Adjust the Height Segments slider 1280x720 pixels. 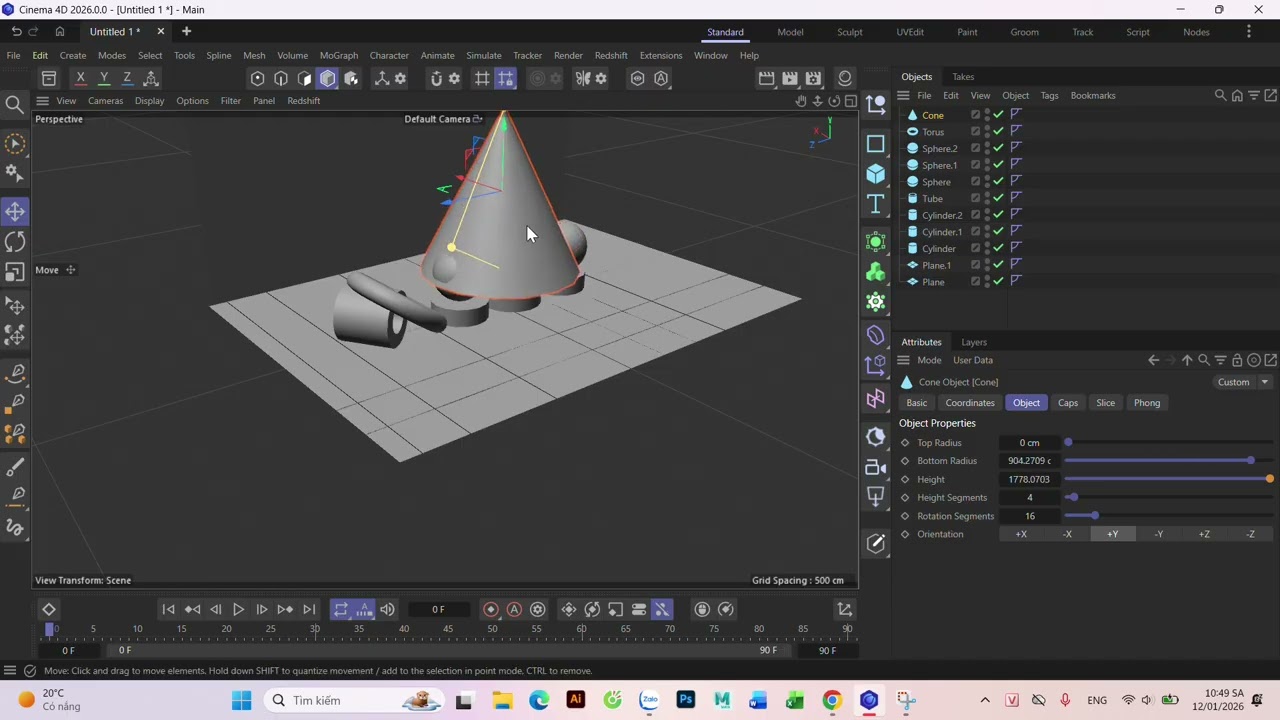click(1168, 498)
